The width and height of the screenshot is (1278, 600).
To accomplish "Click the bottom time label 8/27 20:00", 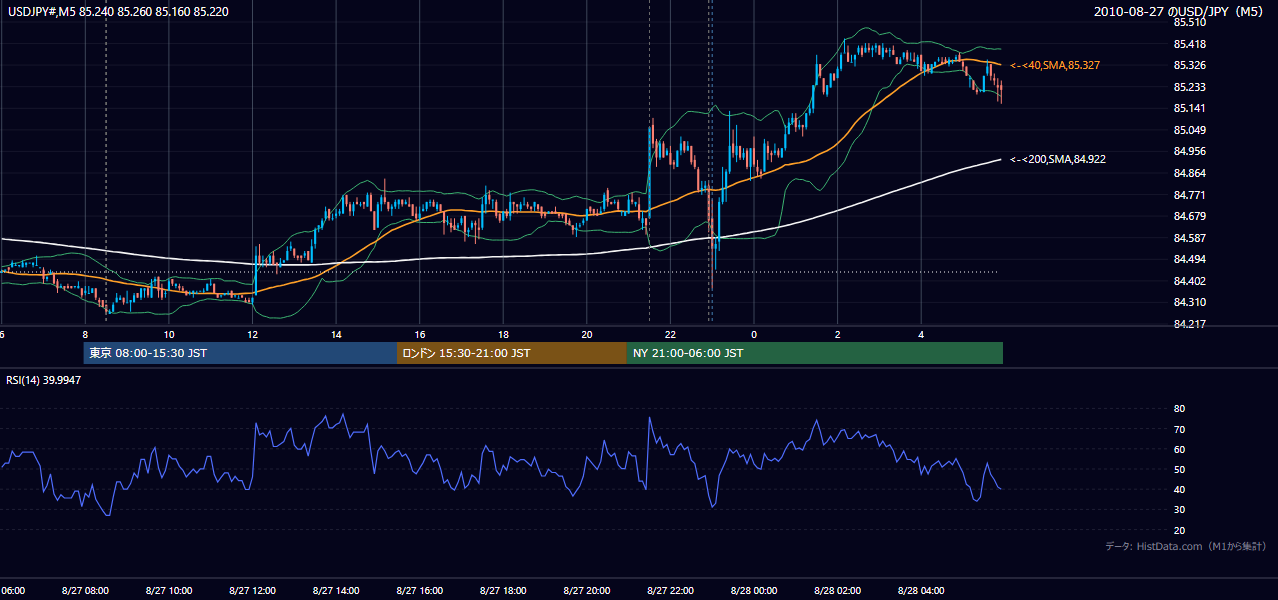I will pos(587,591).
